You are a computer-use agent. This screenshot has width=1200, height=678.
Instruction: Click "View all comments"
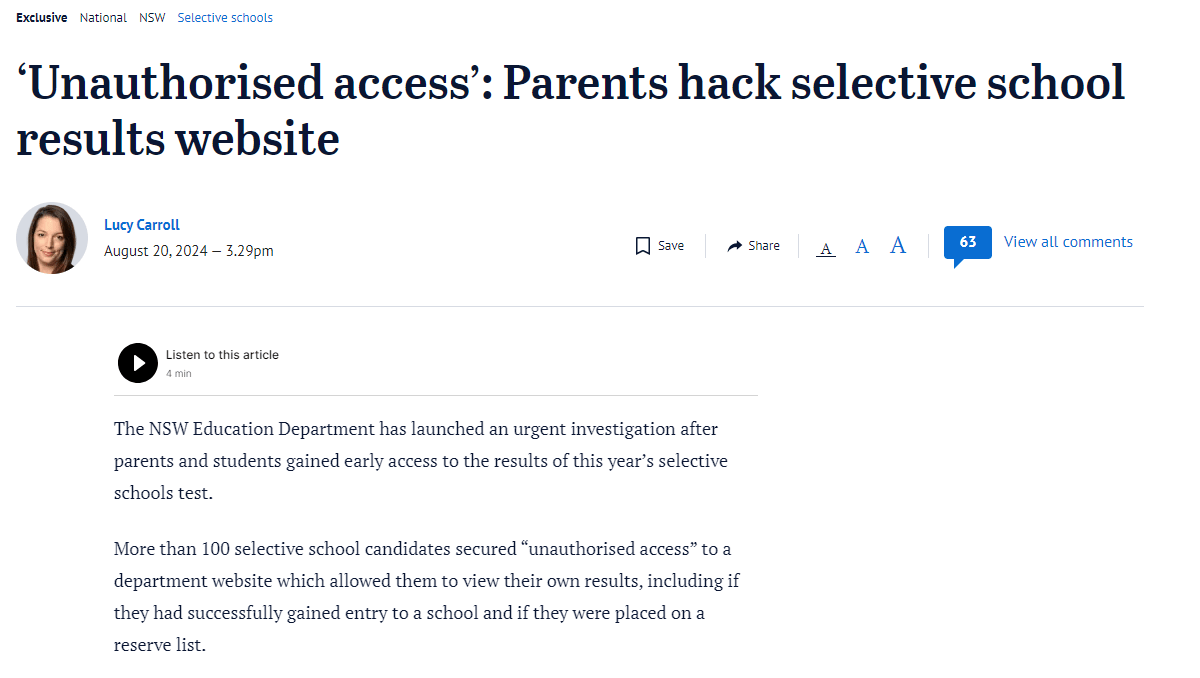[1068, 241]
